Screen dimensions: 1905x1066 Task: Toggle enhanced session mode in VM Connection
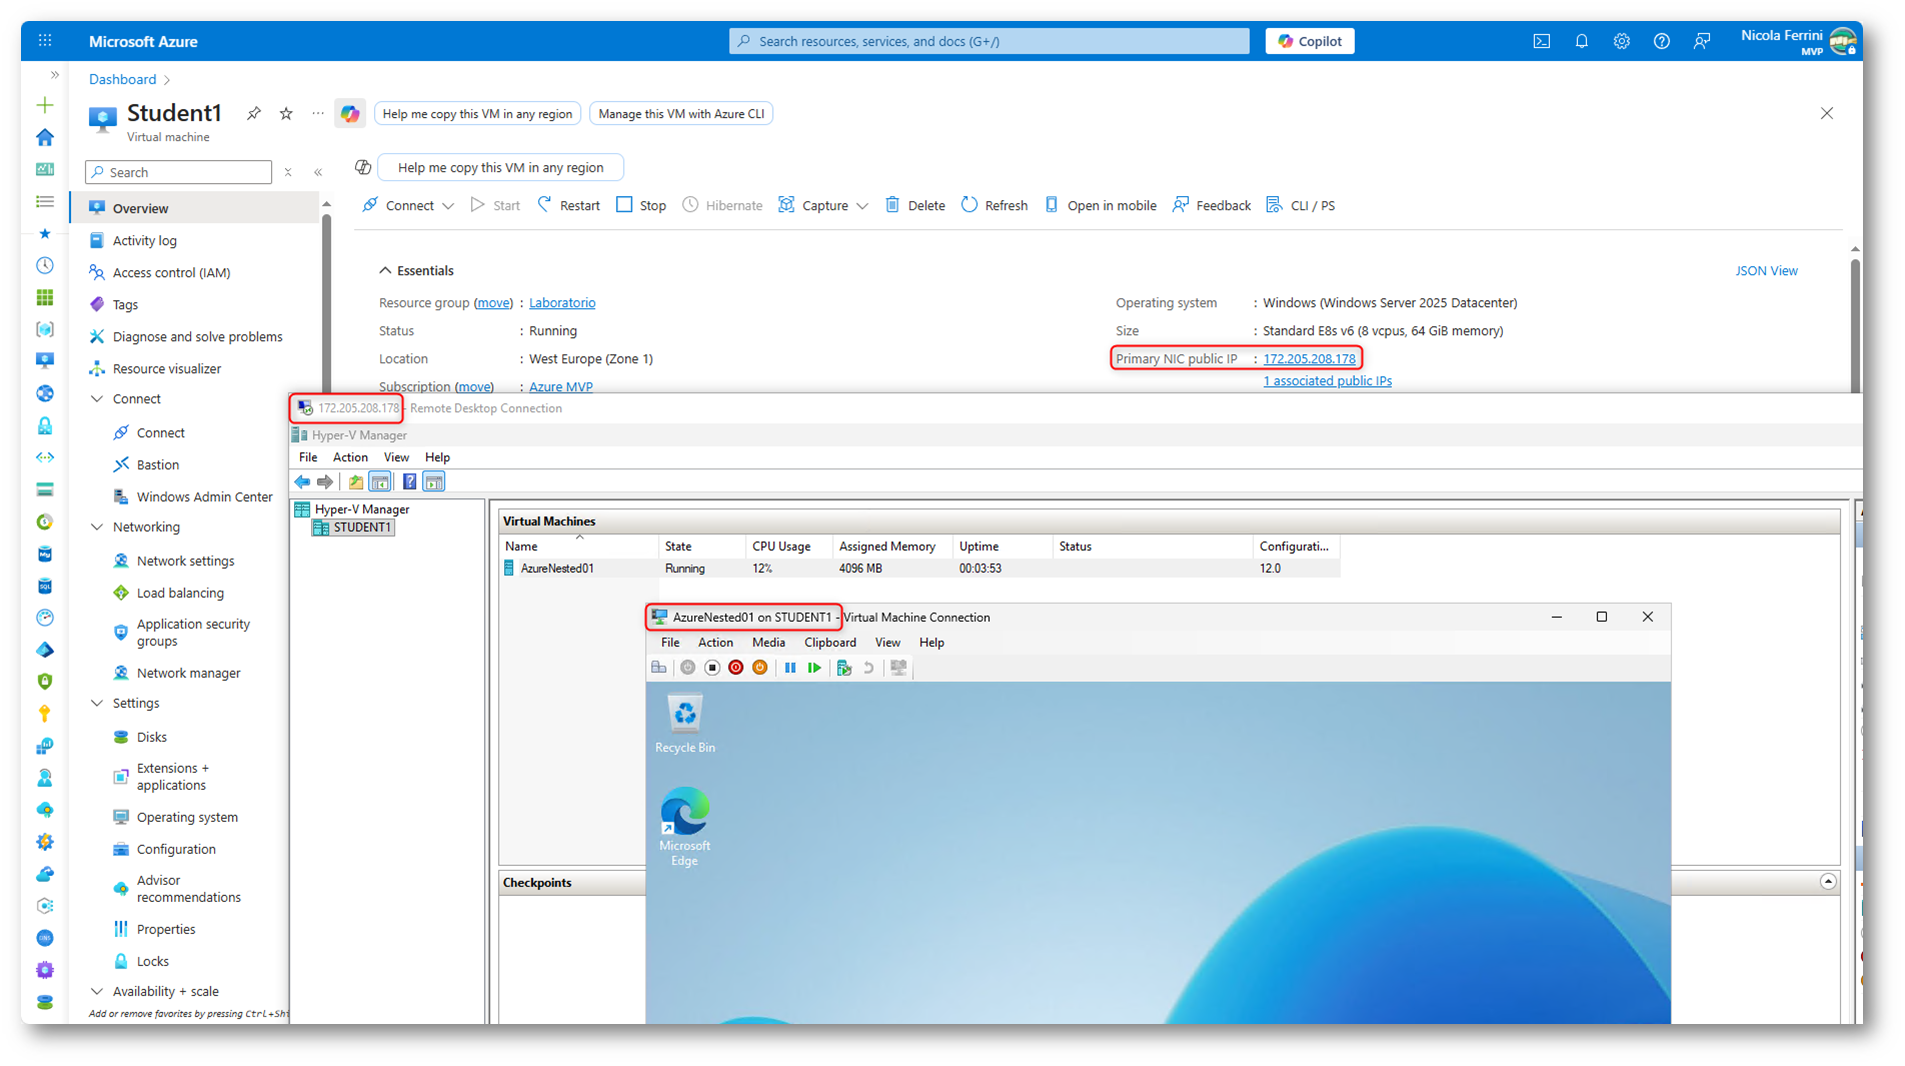click(899, 668)
